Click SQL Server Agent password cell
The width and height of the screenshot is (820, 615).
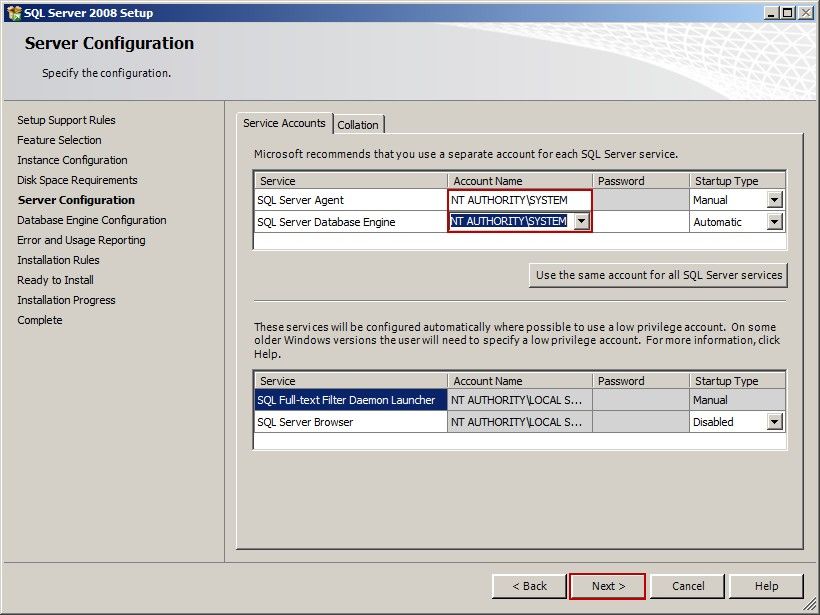[641, 200]
